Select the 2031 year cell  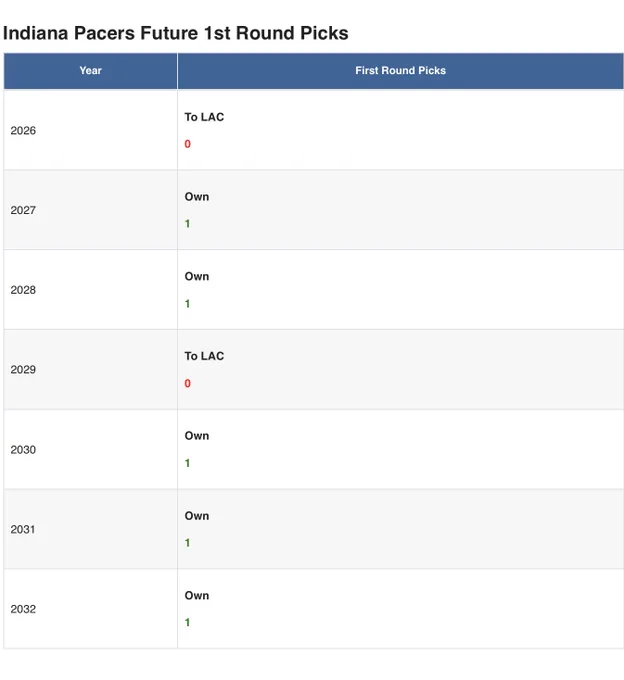[90, 529]
